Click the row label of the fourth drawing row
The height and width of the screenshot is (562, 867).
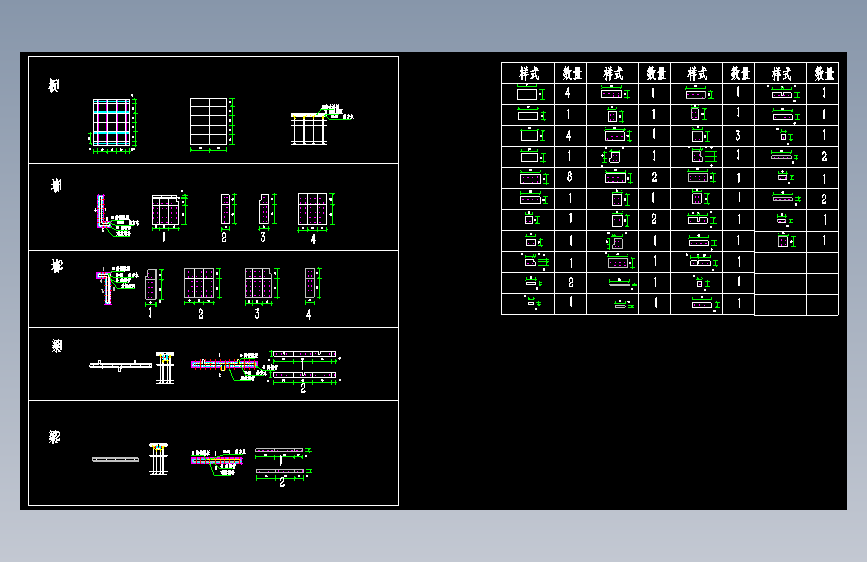point(56,346)
